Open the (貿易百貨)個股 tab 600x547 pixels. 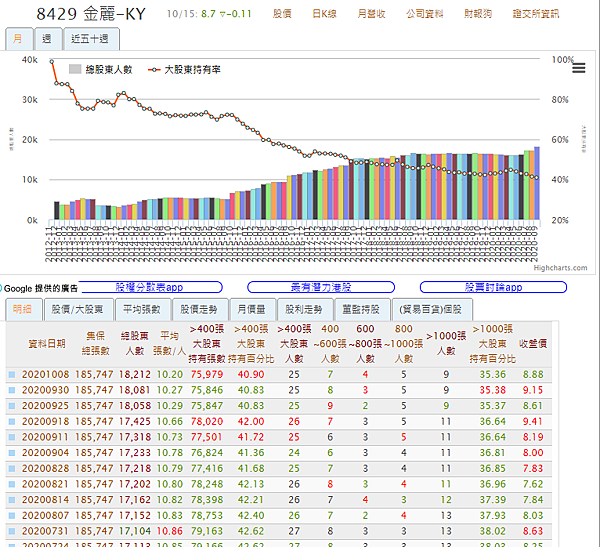(432, 309)
